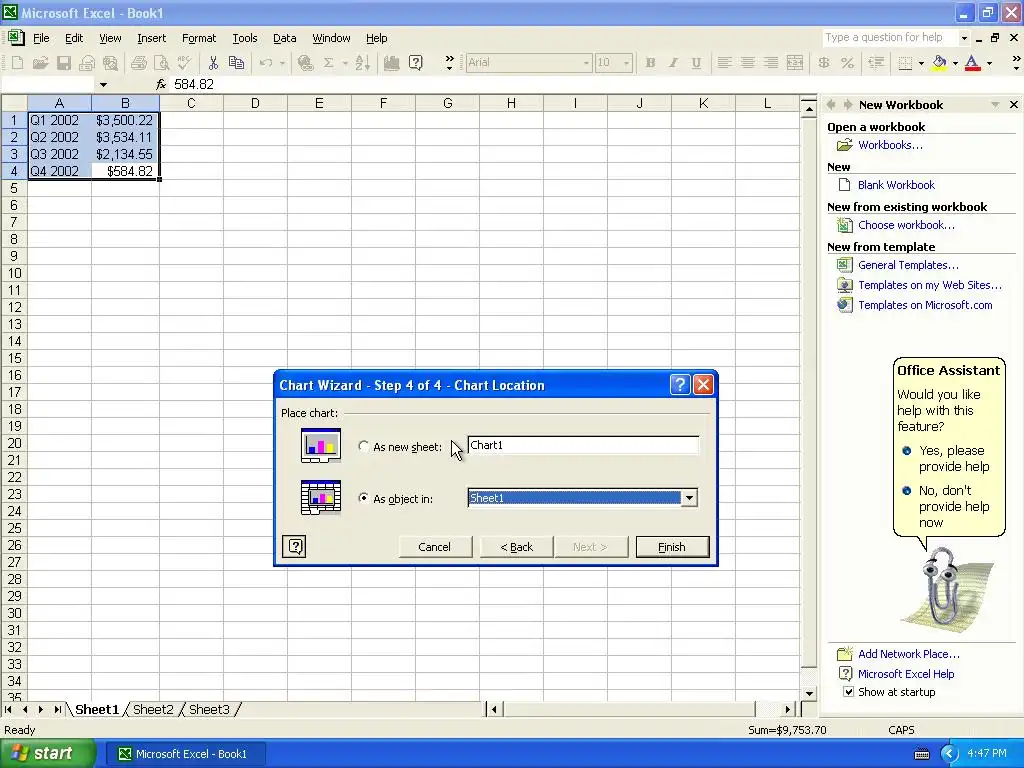Screen dimensions: 1024x768
Task: Click the General Templates link
Action: (908, 265)
